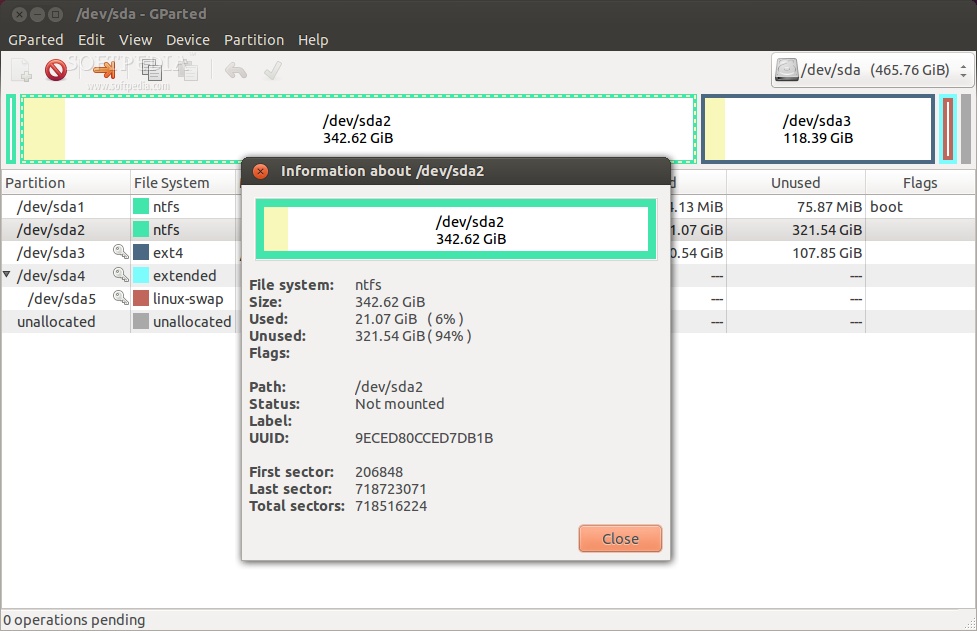Open the View menu
Viewport: 977px width, 631px height.
pyautogui.click(x=135, y=40)
